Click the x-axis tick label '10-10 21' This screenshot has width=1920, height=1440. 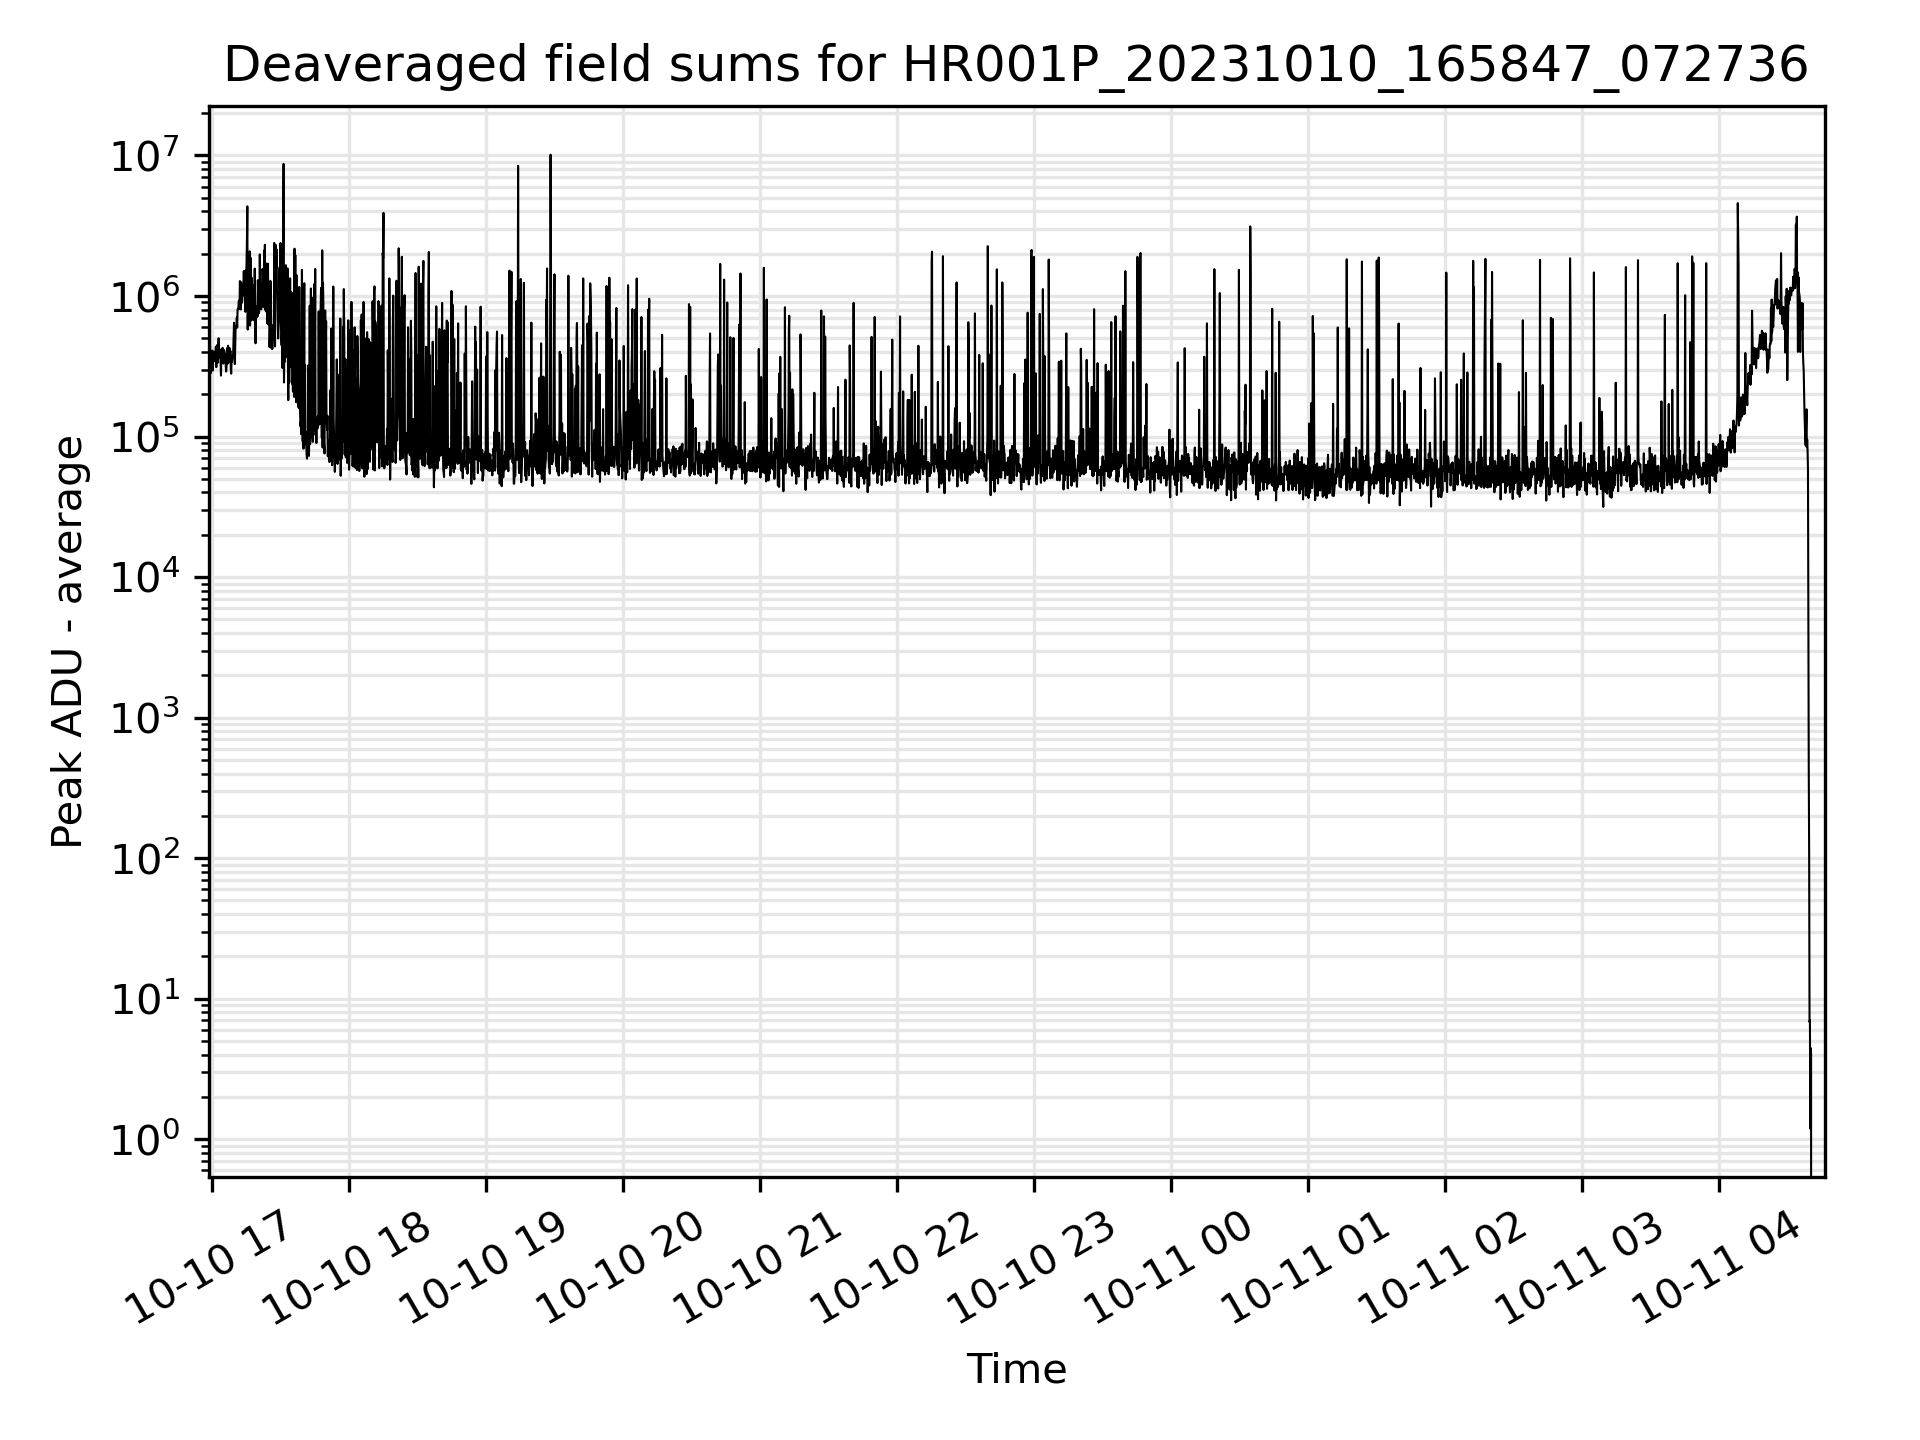click(x=759, y=1266)
